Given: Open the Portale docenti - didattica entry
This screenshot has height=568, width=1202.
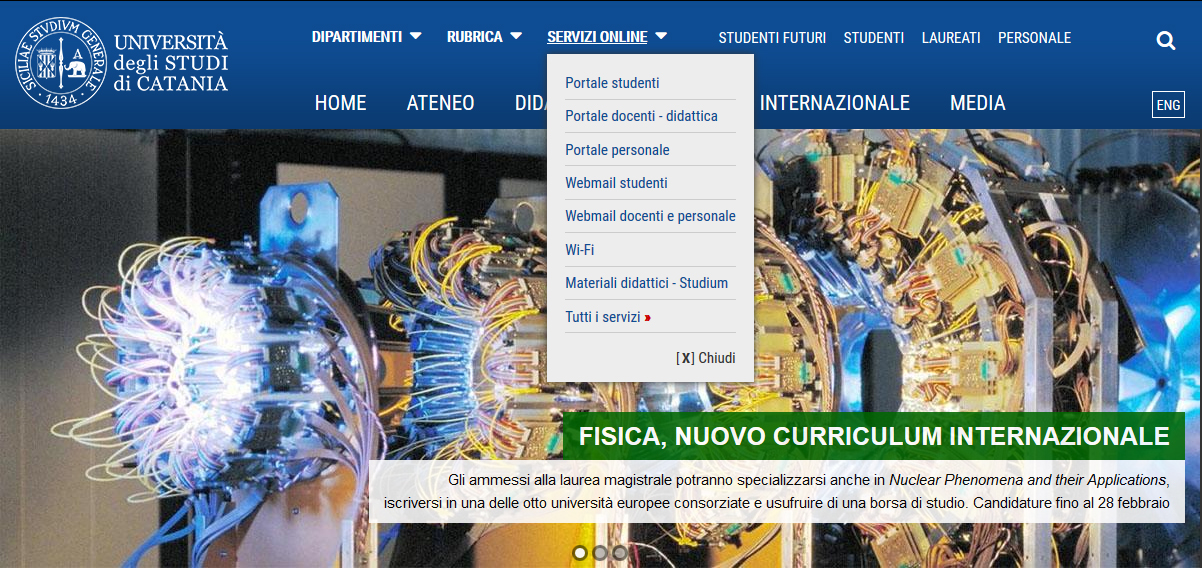Looking at the screenshot, I should (641, 116).
